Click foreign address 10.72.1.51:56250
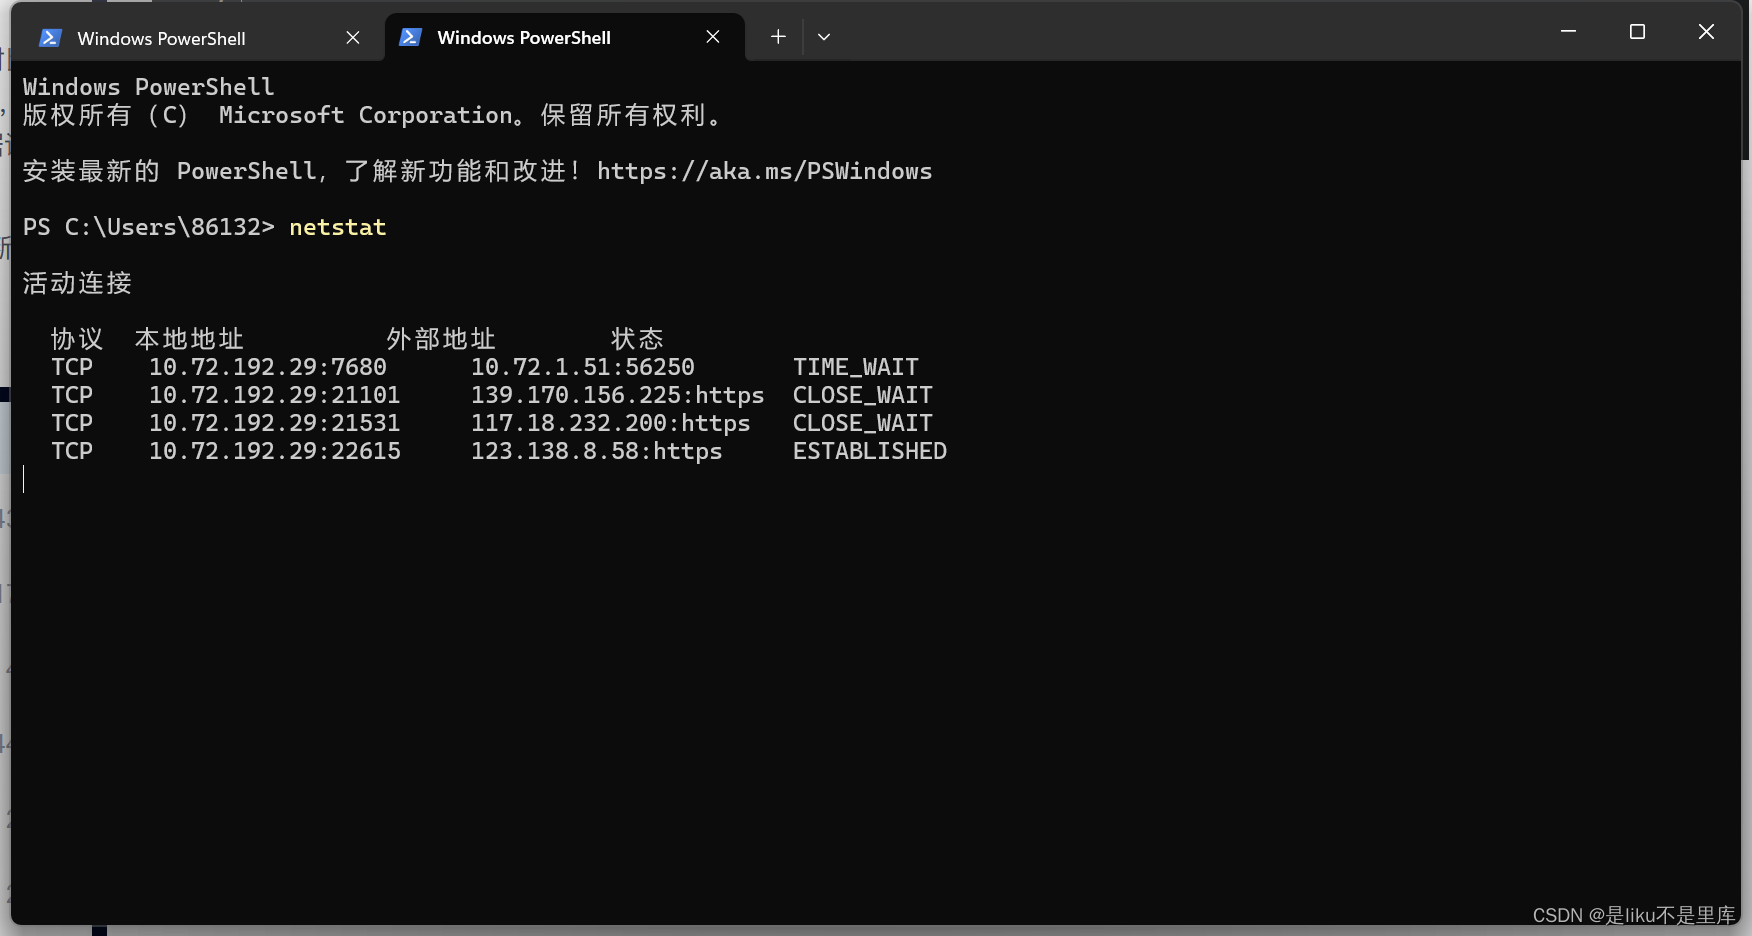 coord(583,367)
